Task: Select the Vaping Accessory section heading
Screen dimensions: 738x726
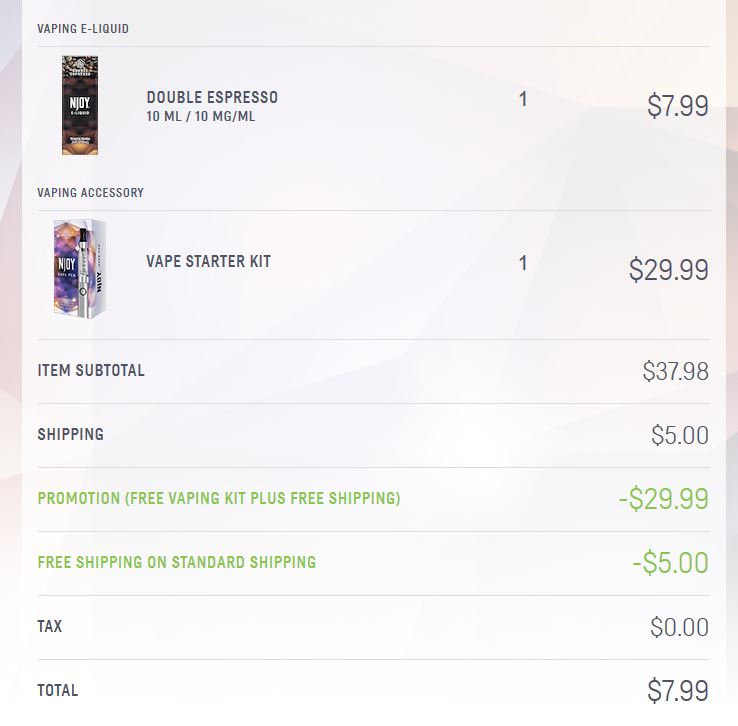Action: [x=90, y=192]
